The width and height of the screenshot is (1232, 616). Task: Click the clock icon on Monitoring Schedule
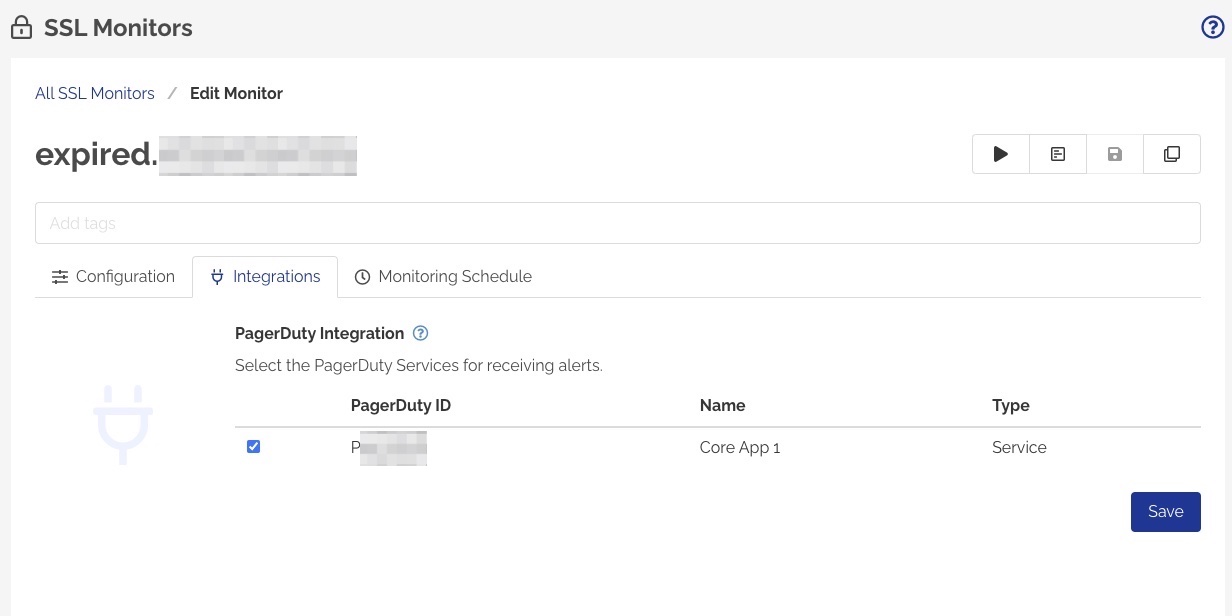coord(362,276)
